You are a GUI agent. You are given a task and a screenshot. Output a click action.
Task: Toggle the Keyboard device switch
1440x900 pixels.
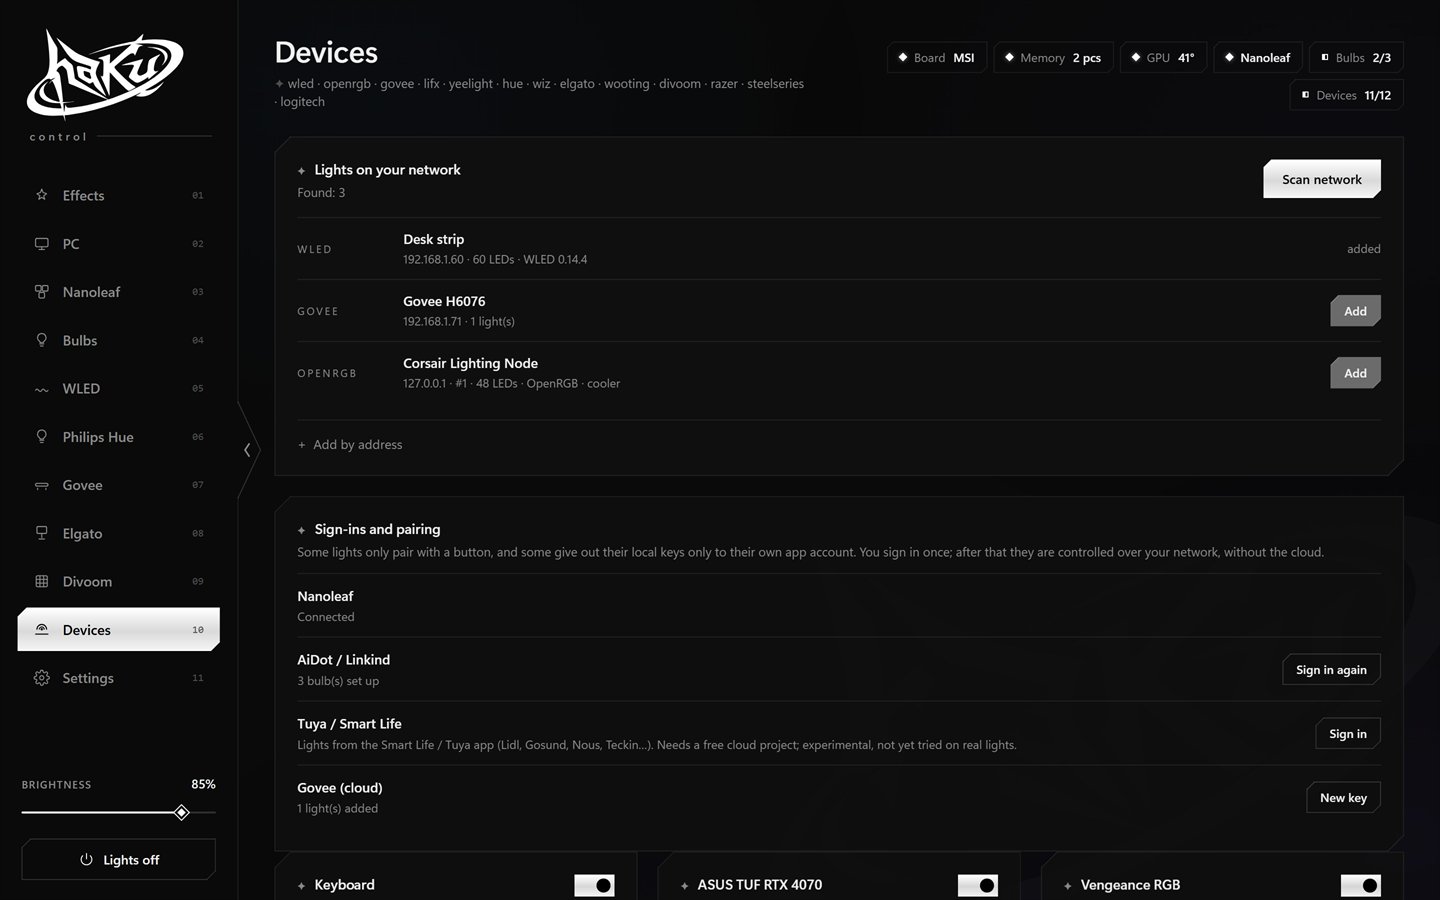coord(594,885)
